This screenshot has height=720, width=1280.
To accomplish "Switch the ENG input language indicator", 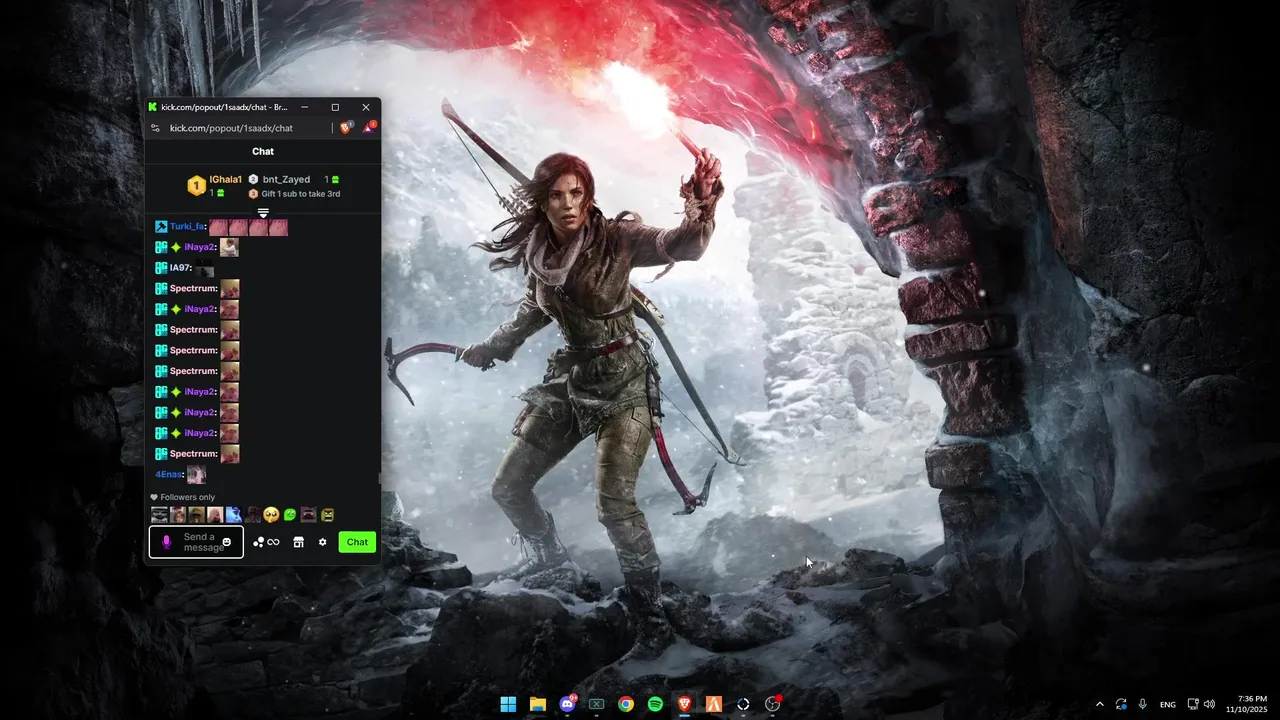I will (x=1167, y=704).
